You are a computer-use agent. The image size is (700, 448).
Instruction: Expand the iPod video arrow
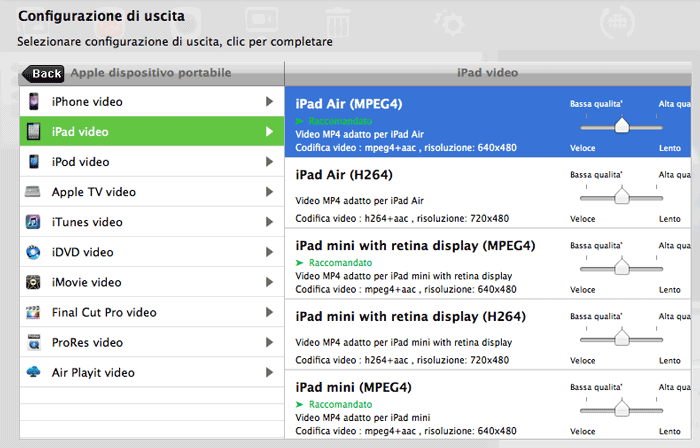pyautogui.click(x=269, y=162)
